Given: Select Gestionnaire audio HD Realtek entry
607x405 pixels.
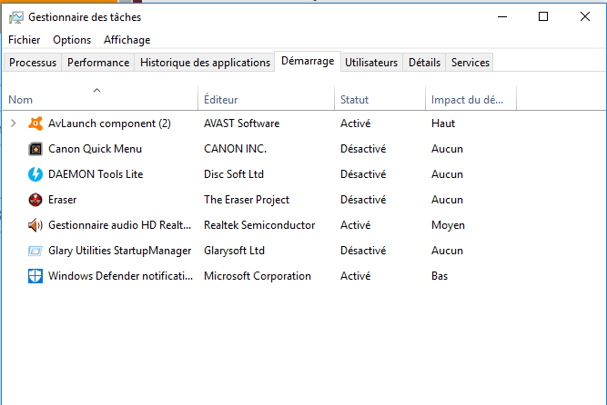Looking at the screenshot, I should click(120, 225).
